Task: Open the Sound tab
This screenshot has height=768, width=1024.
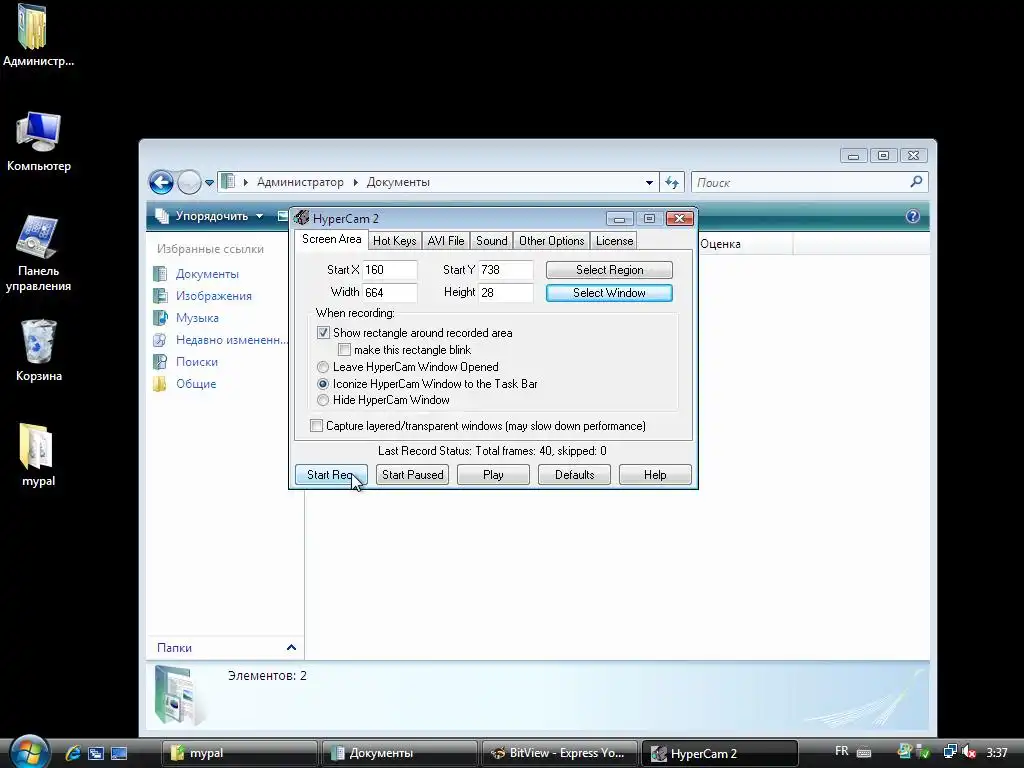Action: [x=492, y=241]
